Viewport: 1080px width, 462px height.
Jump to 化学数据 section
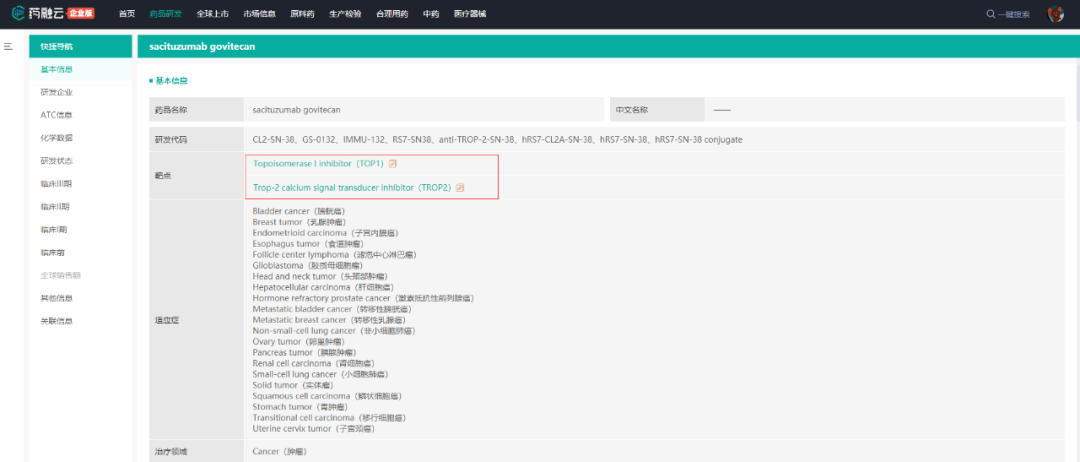click(56, 138)
